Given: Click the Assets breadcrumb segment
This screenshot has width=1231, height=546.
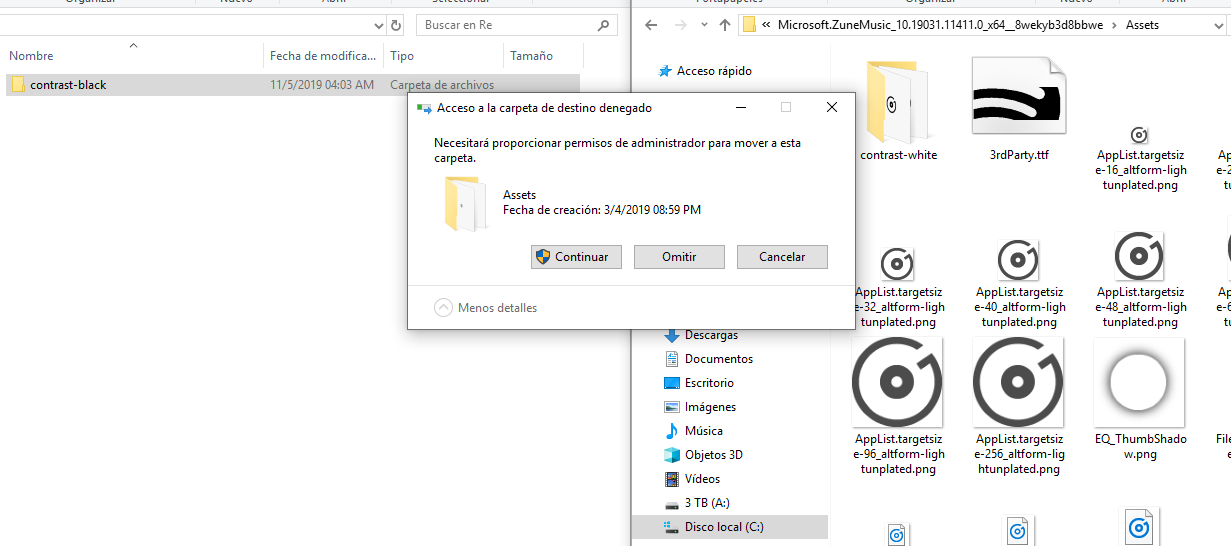Looking at the screenshot, I should pyautogui.click(x=1142, y=25).
